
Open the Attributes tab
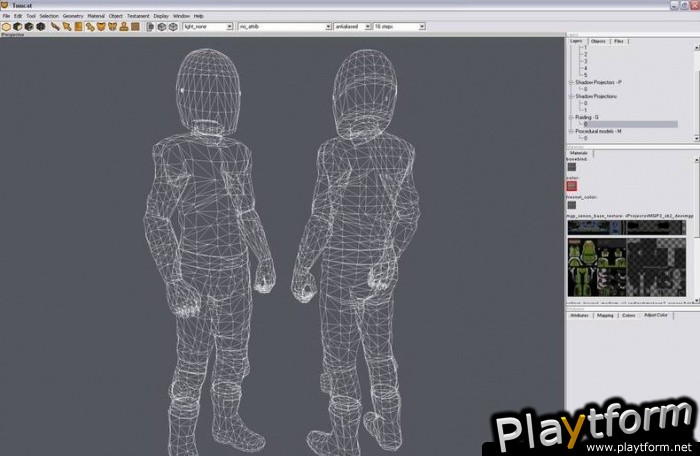[x=579, y=316]
